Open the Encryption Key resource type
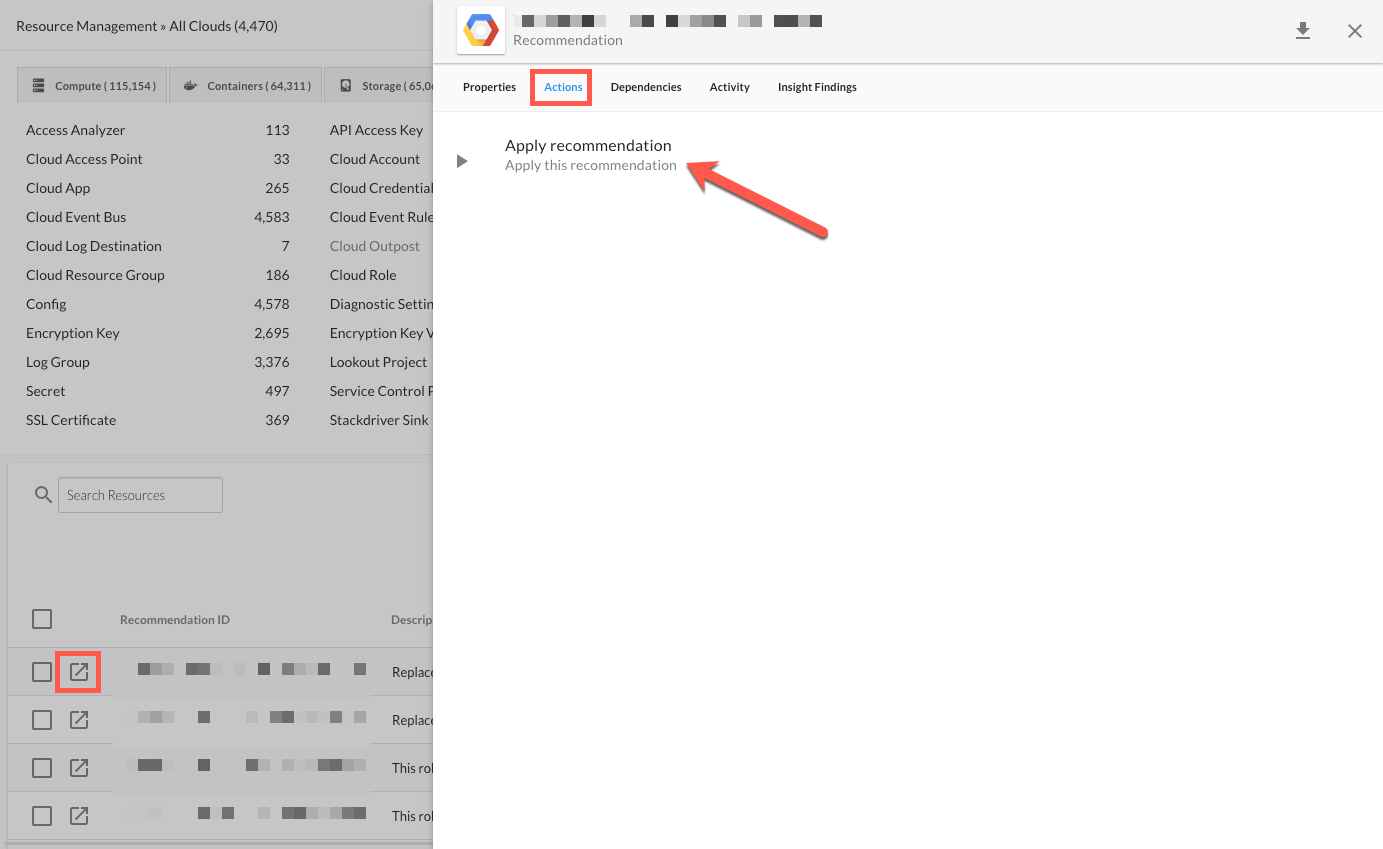Screen dimensions: 1383x849 (x=73, y=333)
